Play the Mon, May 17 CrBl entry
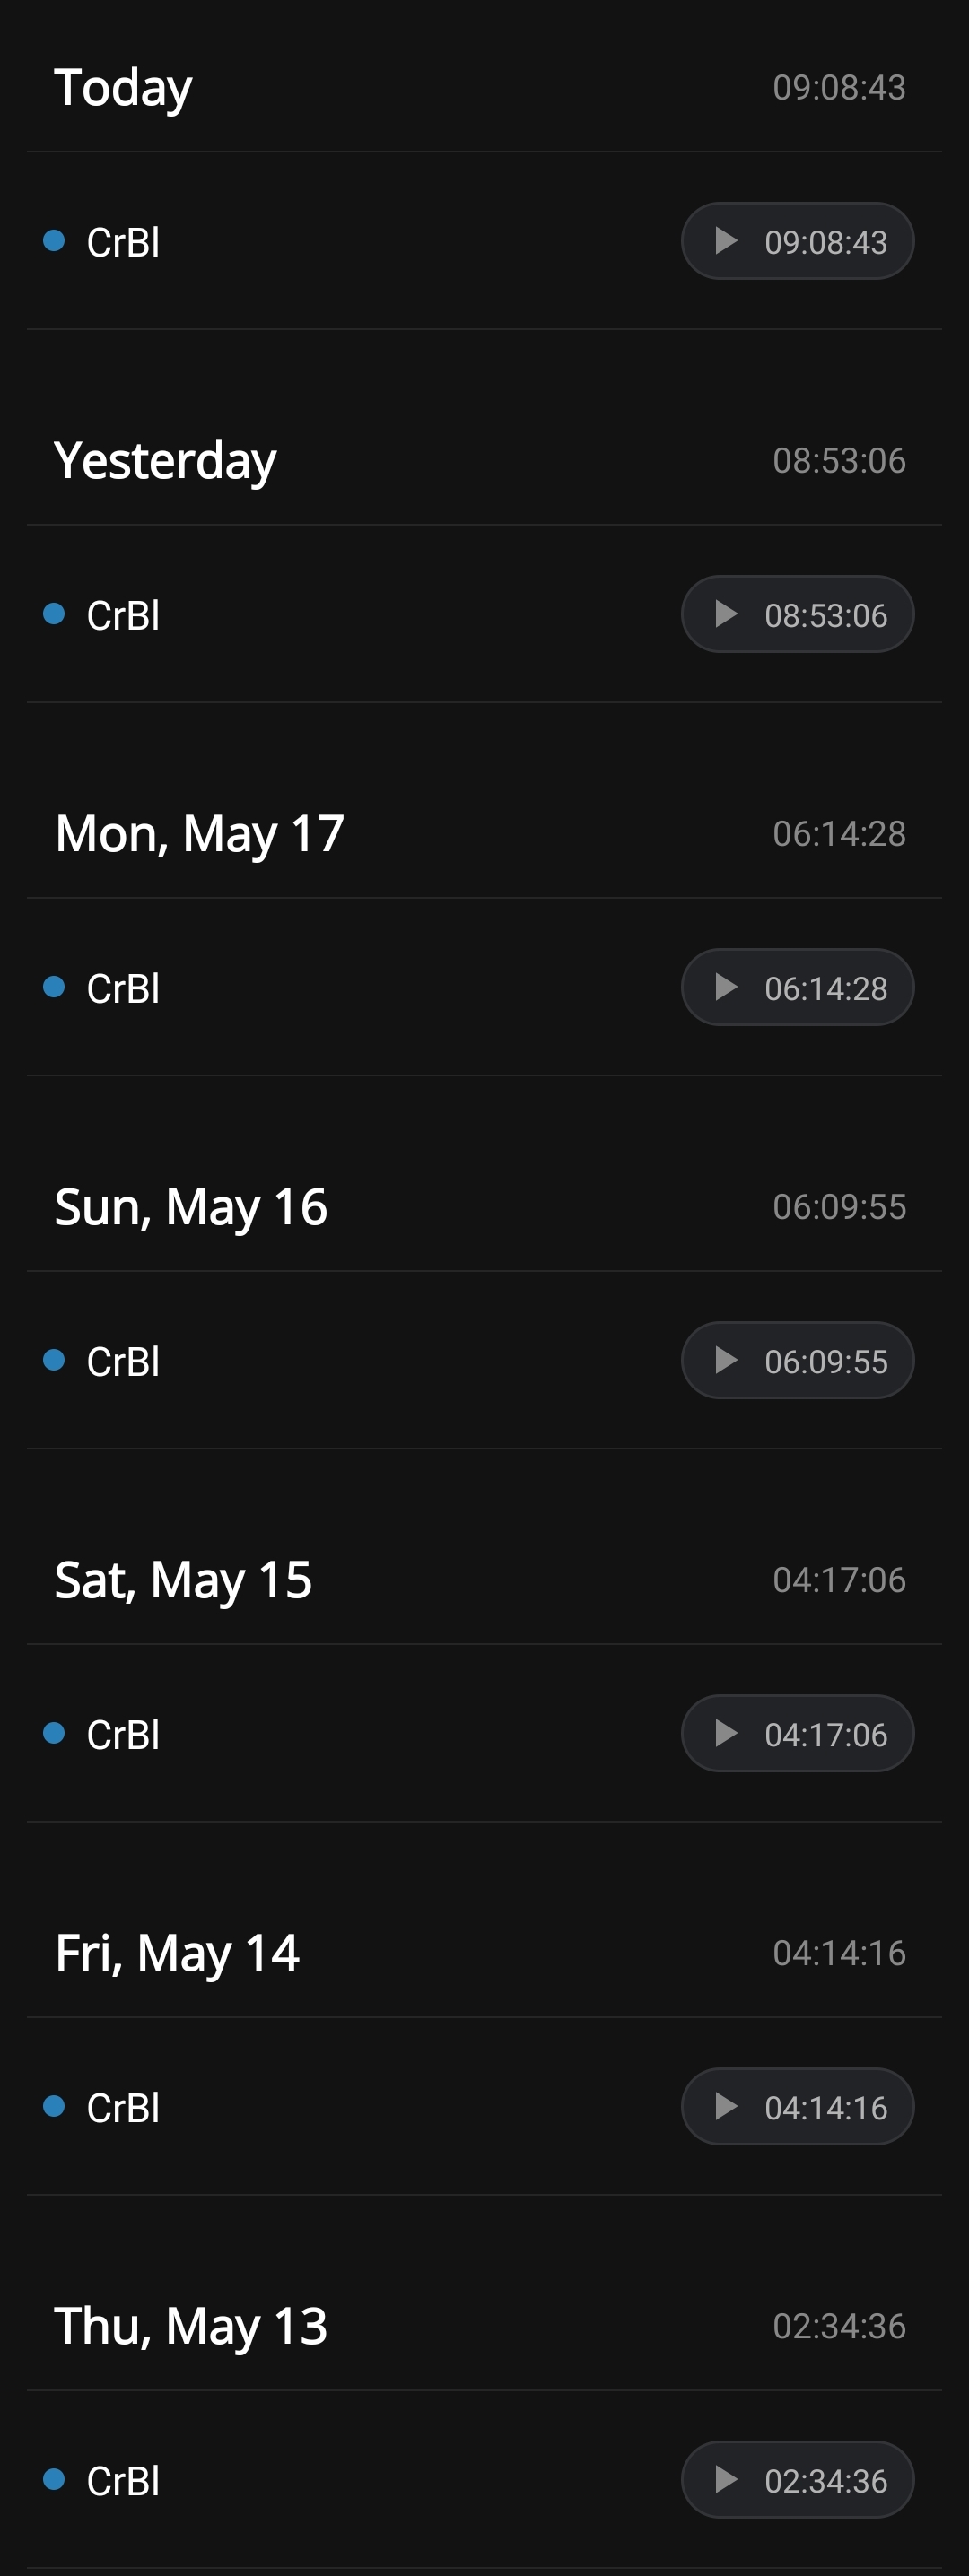The image size is (969, 2576). pos(797,987)
